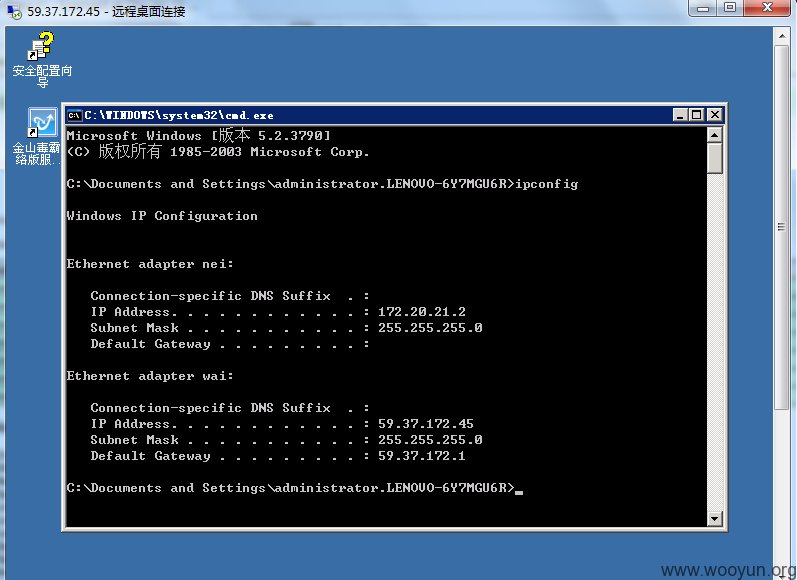The image size is (797, 580).
Task: Click the 'Microsoft Windows [版本 5.2.3790]' line
Action: coord(199,136)
